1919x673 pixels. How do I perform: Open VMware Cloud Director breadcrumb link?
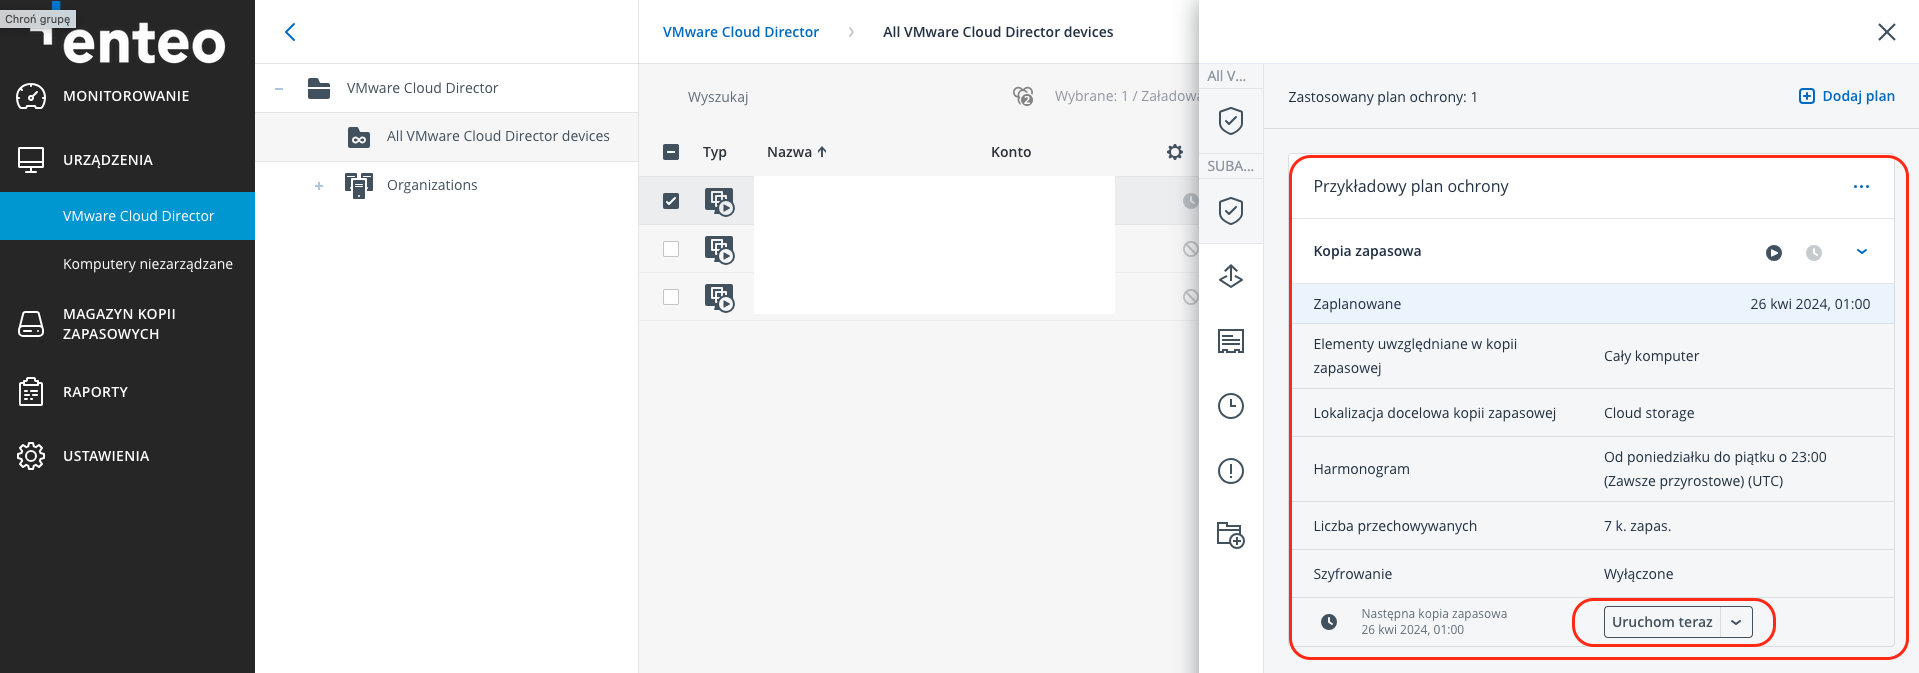coord(741,32)
